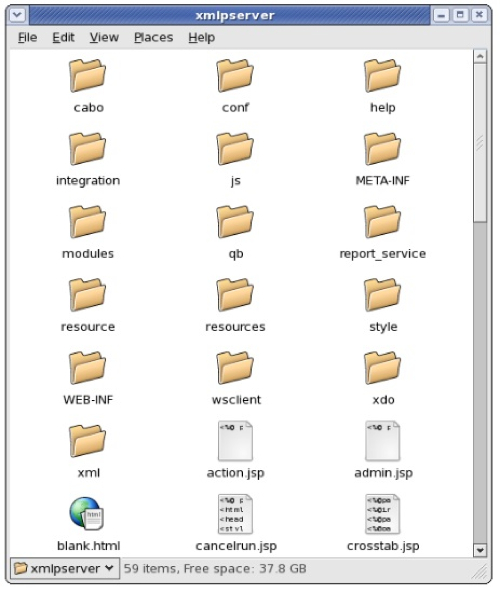Click the "META-INF" folder name
Screen dimensions: 500x593
pos(383,181)
